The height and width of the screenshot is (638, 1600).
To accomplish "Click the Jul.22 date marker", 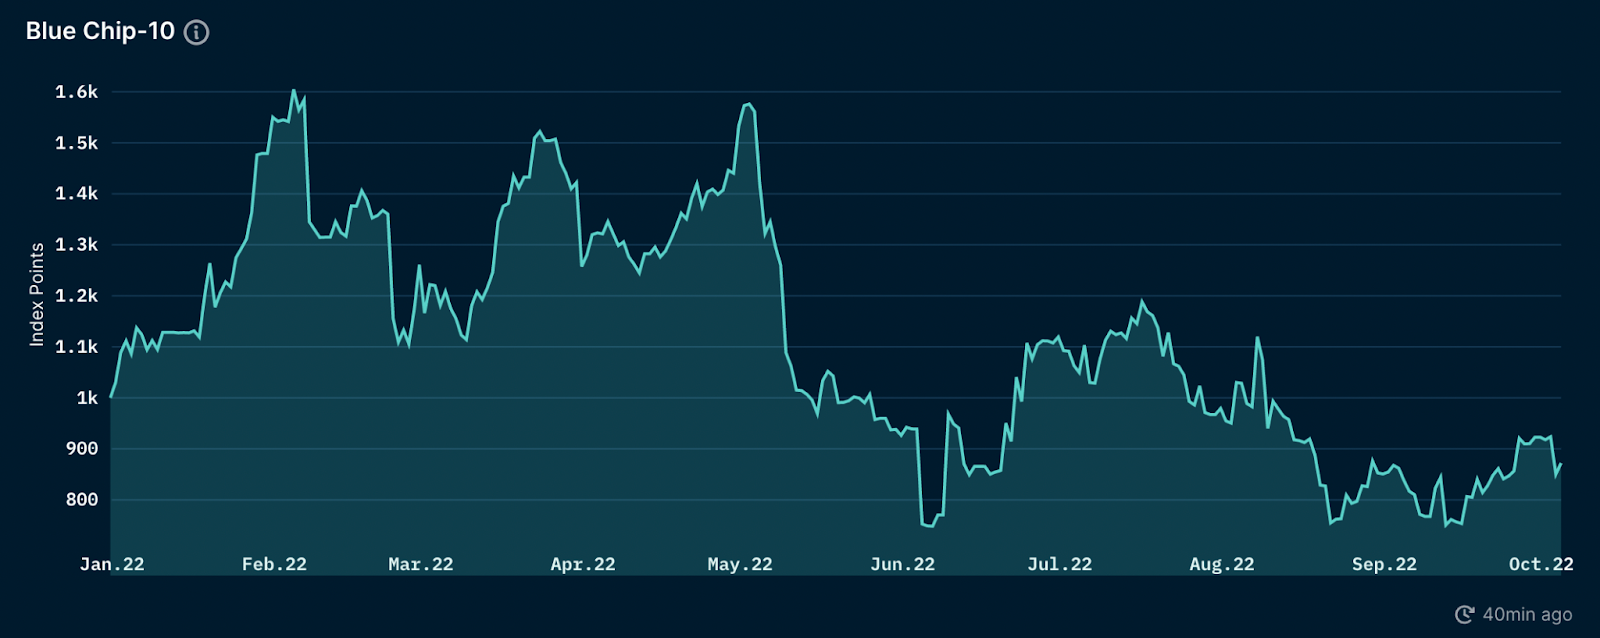I will [x=1059, y=564].
